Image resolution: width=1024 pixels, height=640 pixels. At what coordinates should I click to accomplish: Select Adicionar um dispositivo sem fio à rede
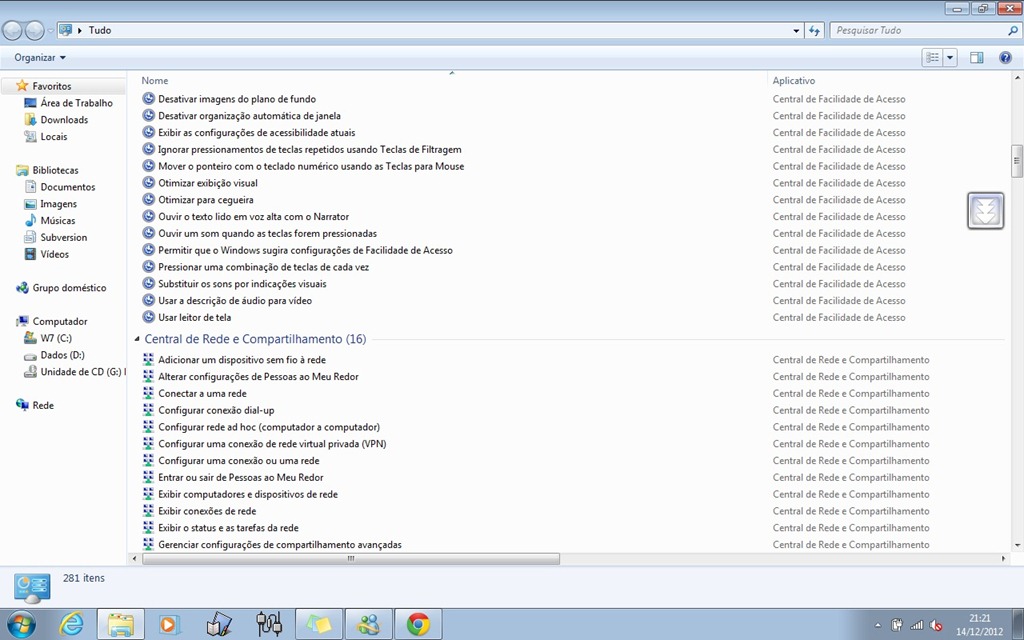[242, 360]
